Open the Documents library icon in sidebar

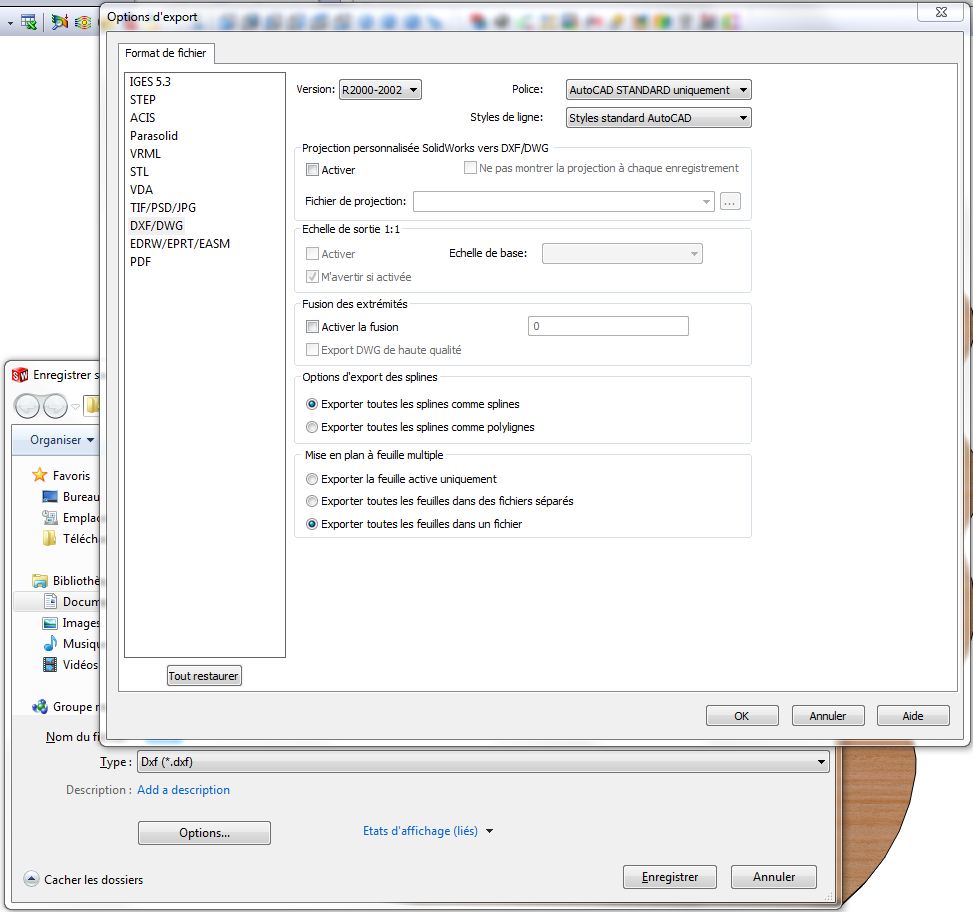tap(50, 601)
